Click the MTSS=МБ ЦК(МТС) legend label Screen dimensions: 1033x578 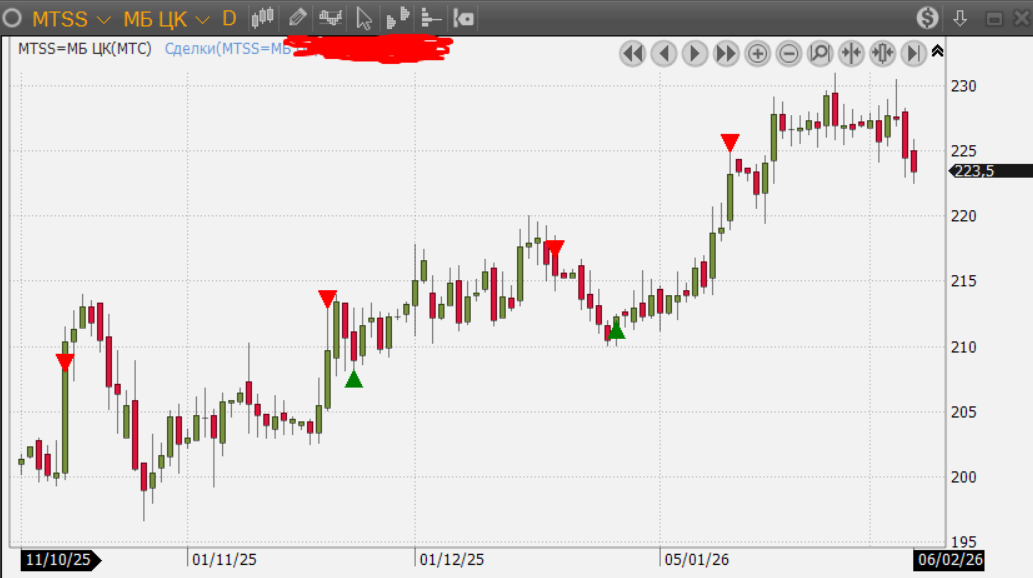click(x=85, y=48)
